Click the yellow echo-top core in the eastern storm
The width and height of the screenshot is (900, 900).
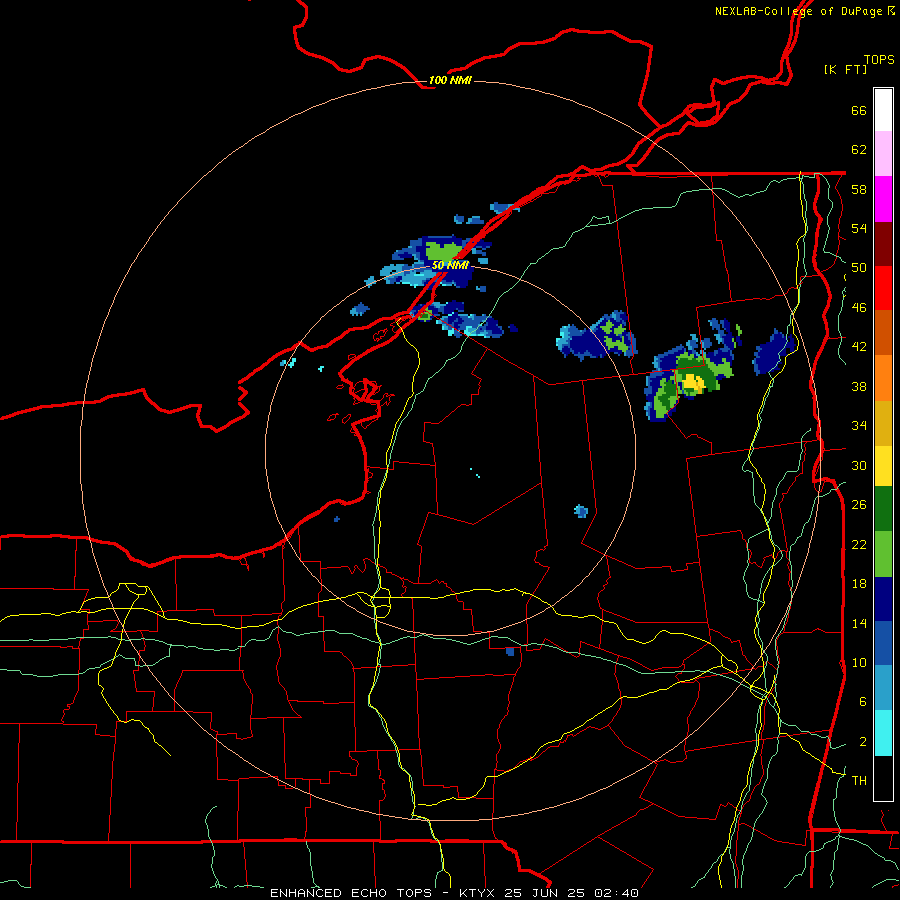click(x=693, y=383)
